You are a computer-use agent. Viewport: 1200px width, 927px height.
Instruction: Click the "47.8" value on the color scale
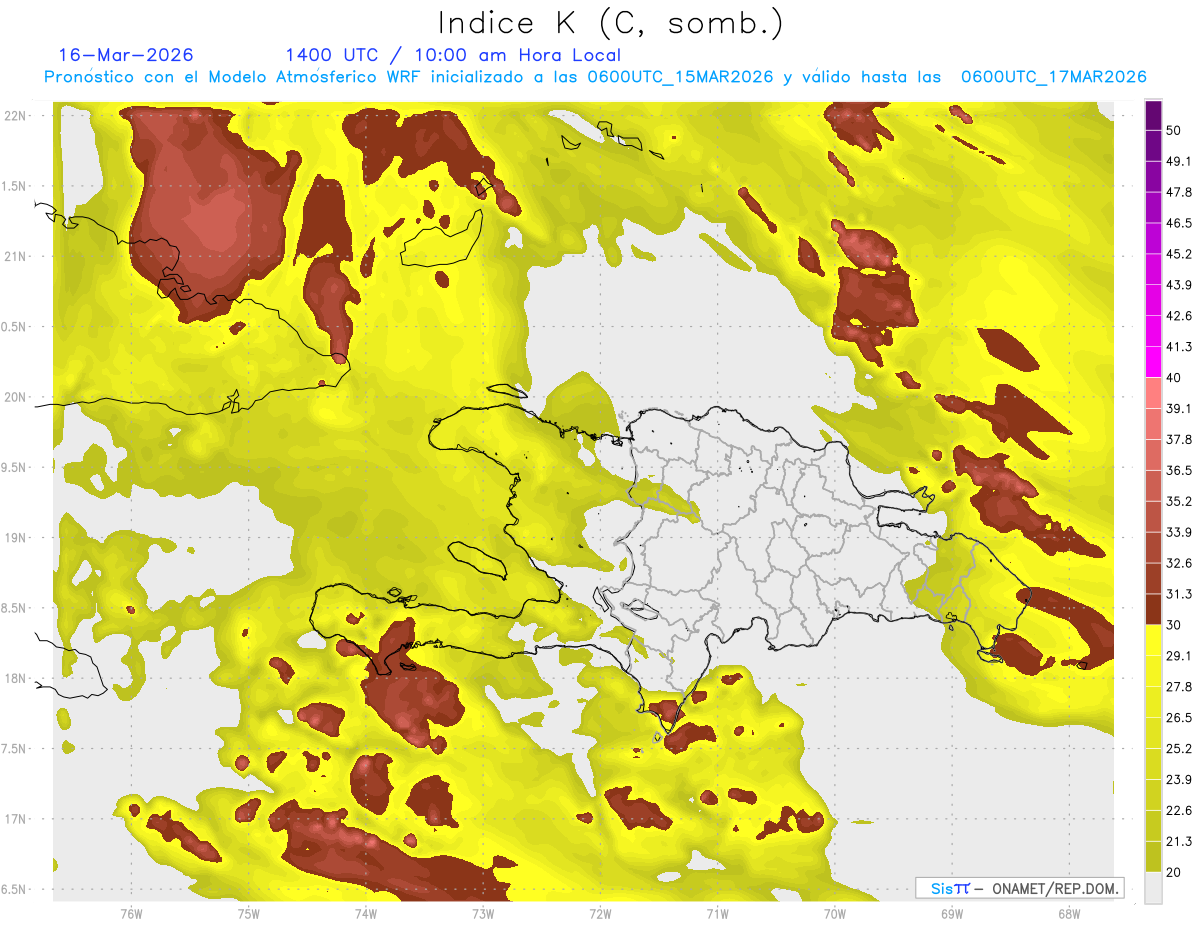[1179, 192]
